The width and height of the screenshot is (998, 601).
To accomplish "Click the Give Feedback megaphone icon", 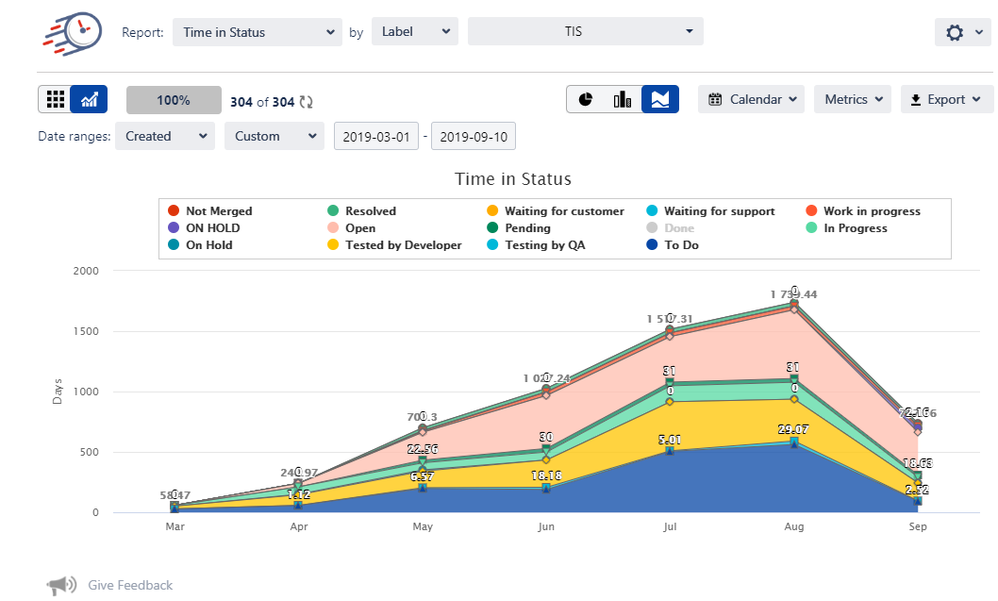I will point(61,584).
